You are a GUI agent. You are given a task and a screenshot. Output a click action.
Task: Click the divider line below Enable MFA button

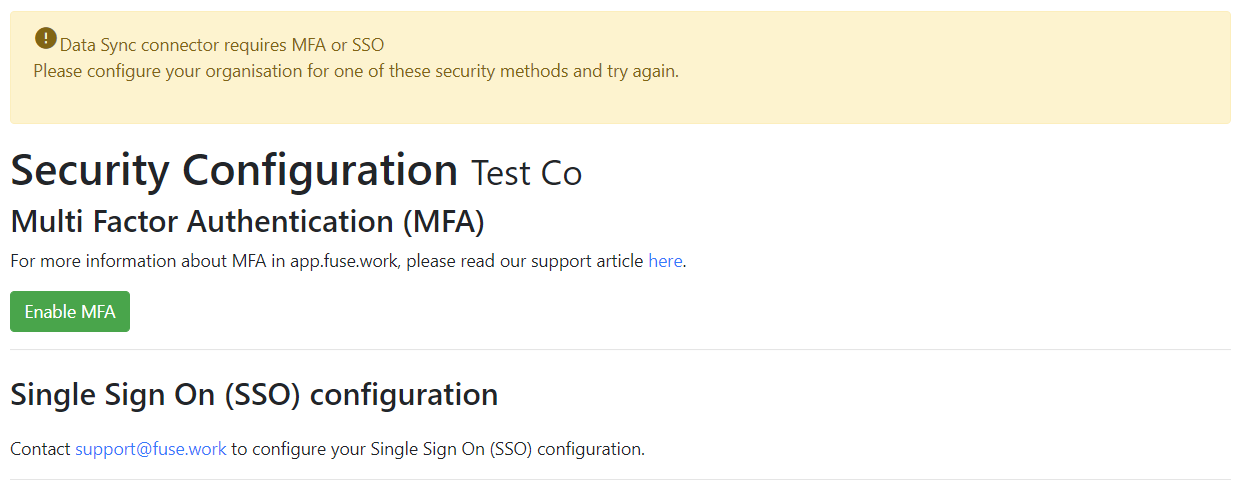(x=620, y=350)
